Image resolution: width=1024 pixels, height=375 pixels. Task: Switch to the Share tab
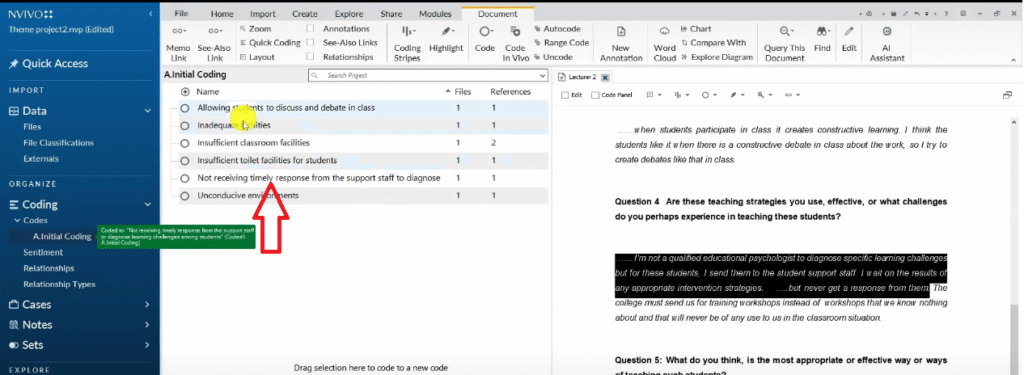(391, 14)
